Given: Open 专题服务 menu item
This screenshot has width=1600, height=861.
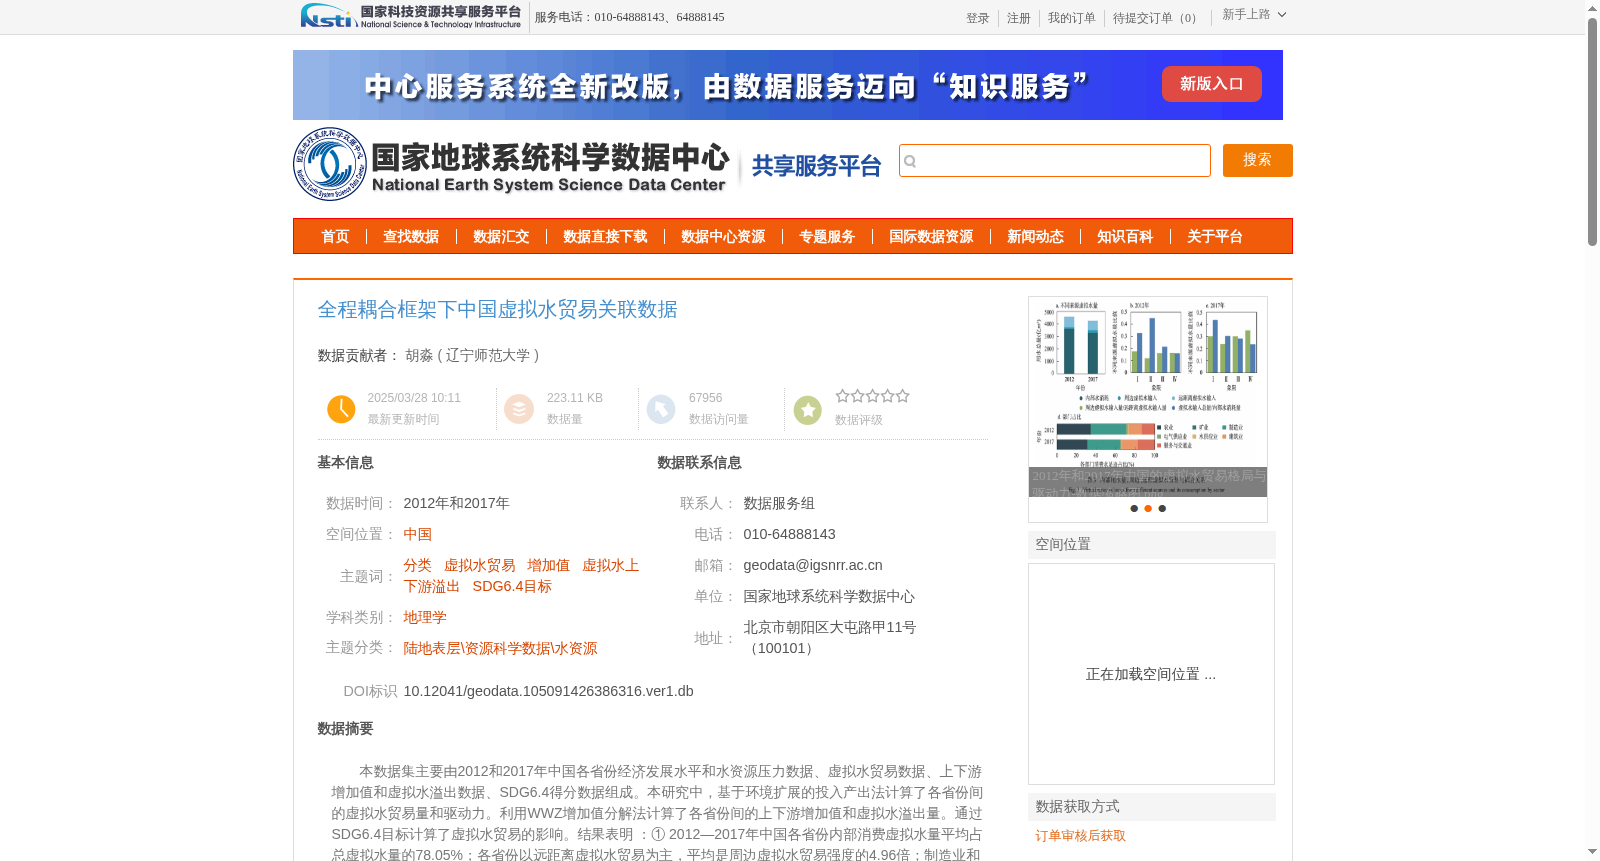Looking at the screenshot, I should click(x=827, y=237).
